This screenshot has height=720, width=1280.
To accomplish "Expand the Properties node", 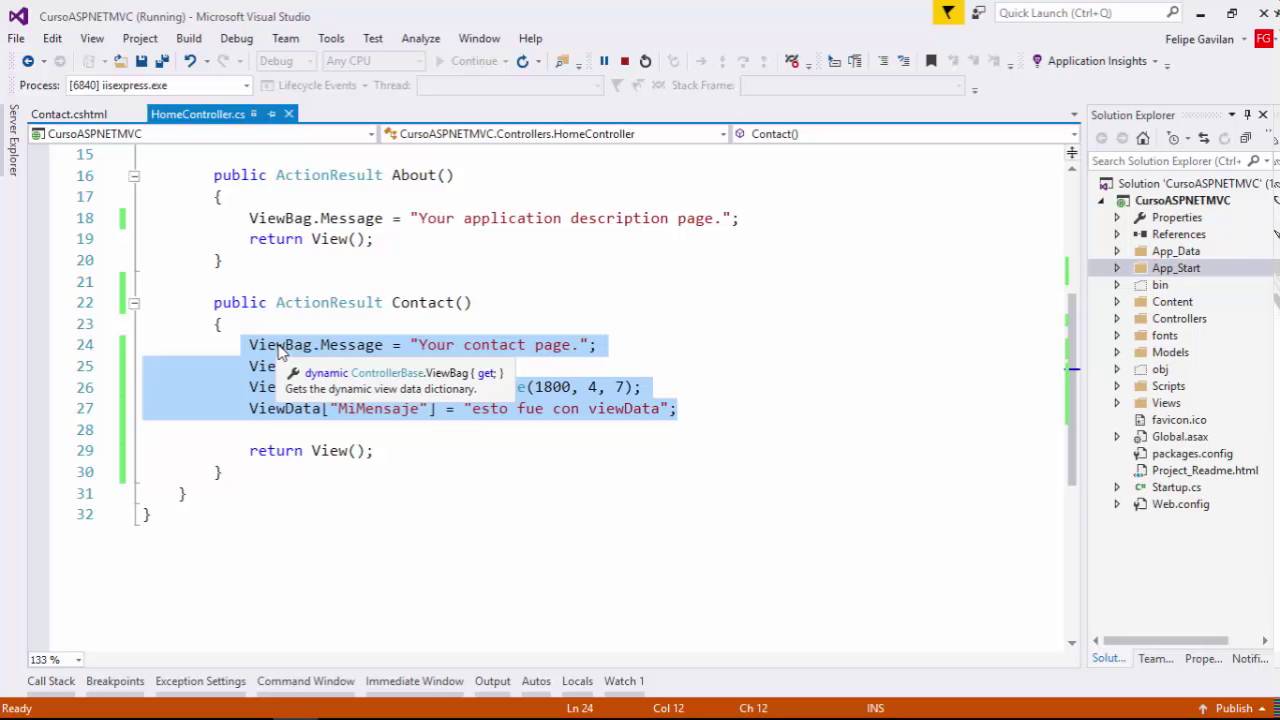I will (x=1117, y=217).
